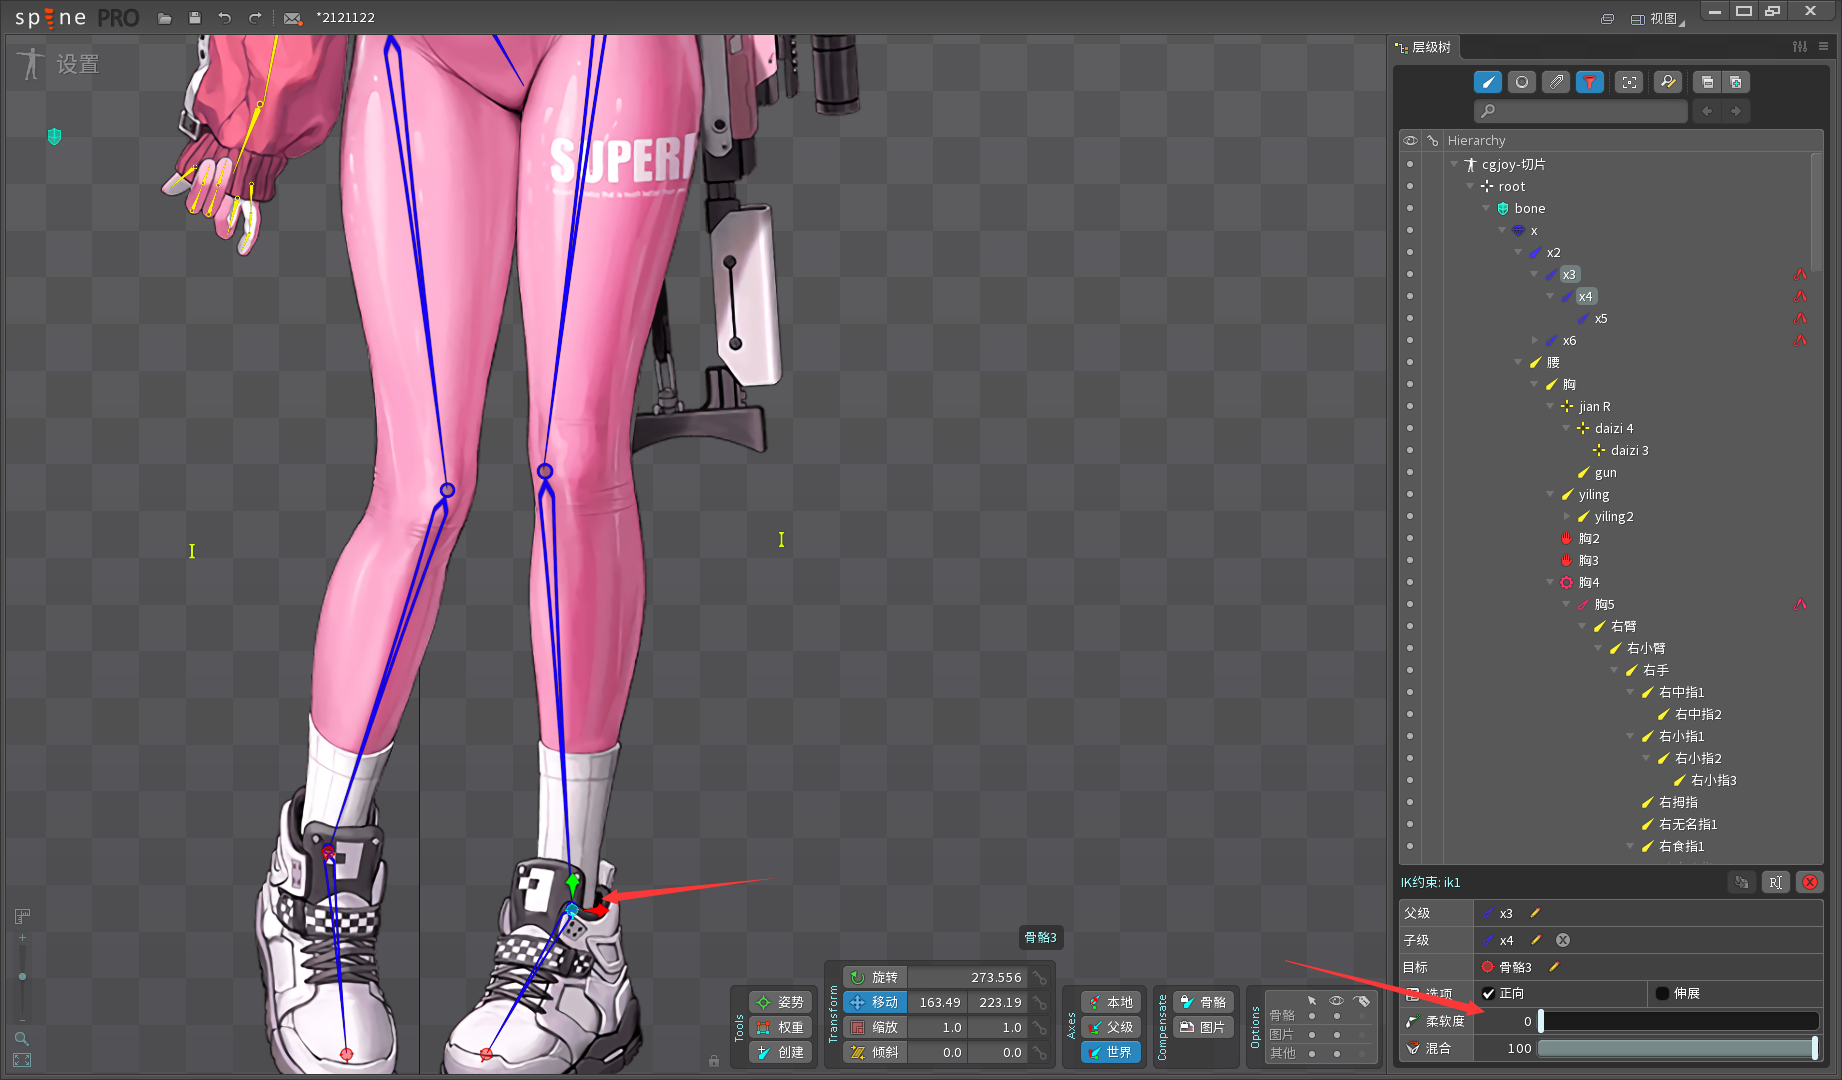Open project folder icon in title bar
Image resolution: width=1842 pixels, height=1080 pixels.
coord(165,18)
